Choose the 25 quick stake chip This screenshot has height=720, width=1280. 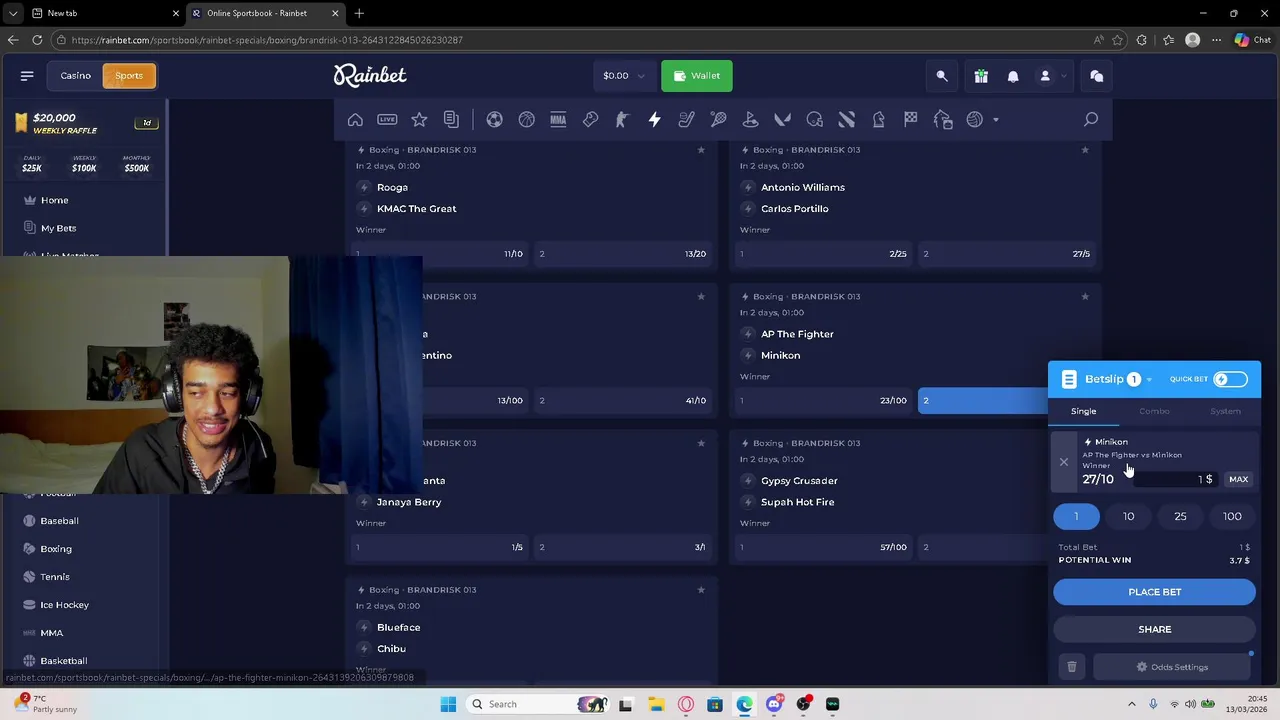click(x=1180, y=517)
